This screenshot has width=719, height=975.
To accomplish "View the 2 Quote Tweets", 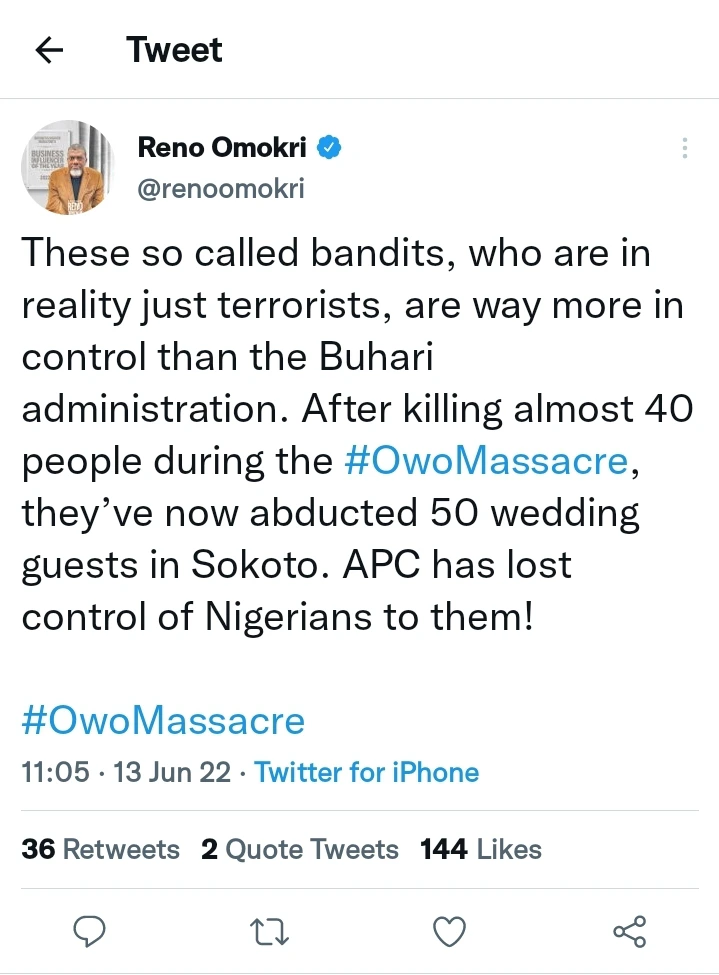I will (x=299, y=850).
